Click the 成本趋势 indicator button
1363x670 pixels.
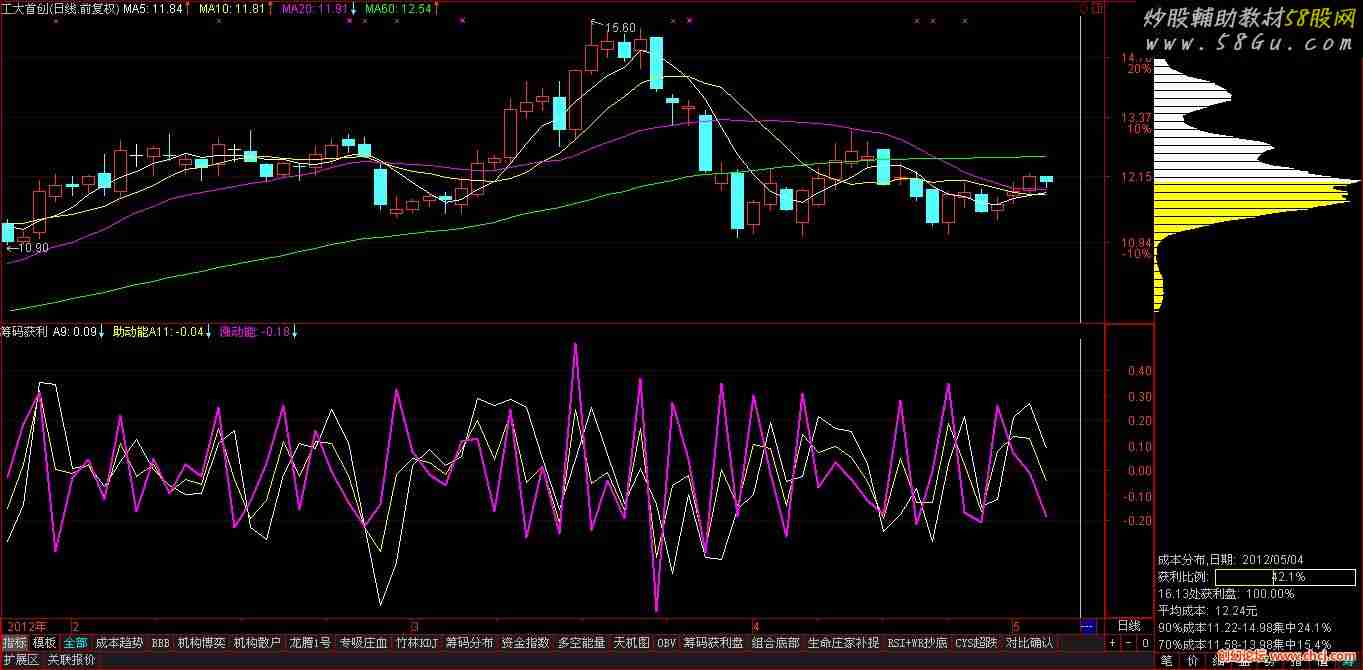(119, 642)
